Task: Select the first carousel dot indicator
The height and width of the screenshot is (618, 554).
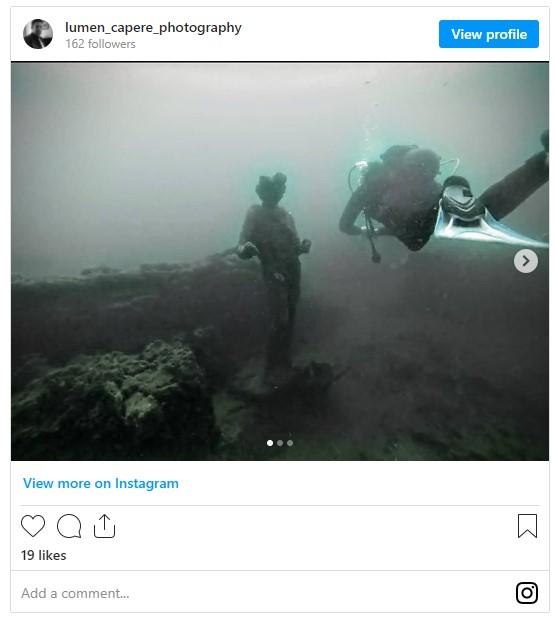Action: [270, 443]
